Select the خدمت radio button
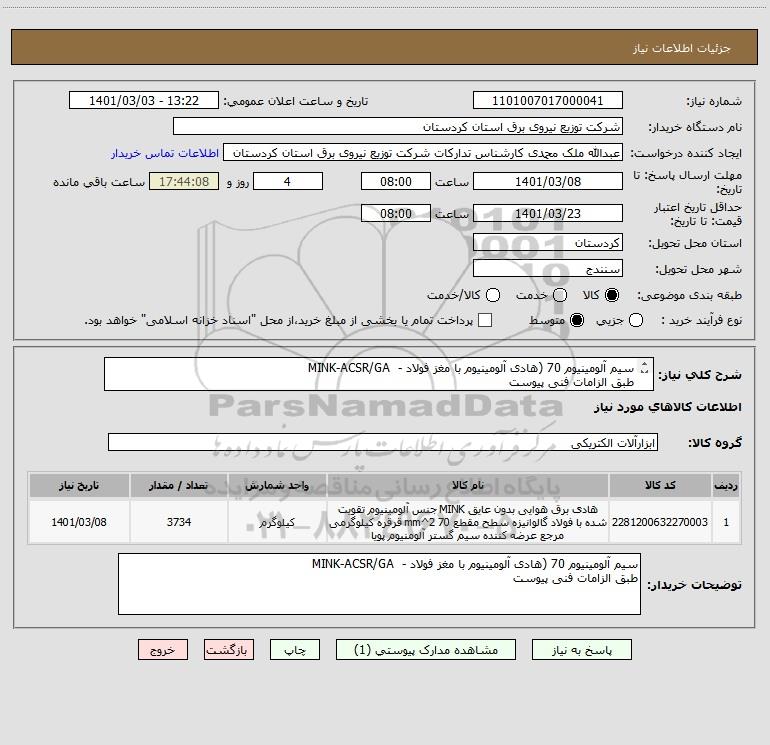Screen dimensions: 770x745 560,295
